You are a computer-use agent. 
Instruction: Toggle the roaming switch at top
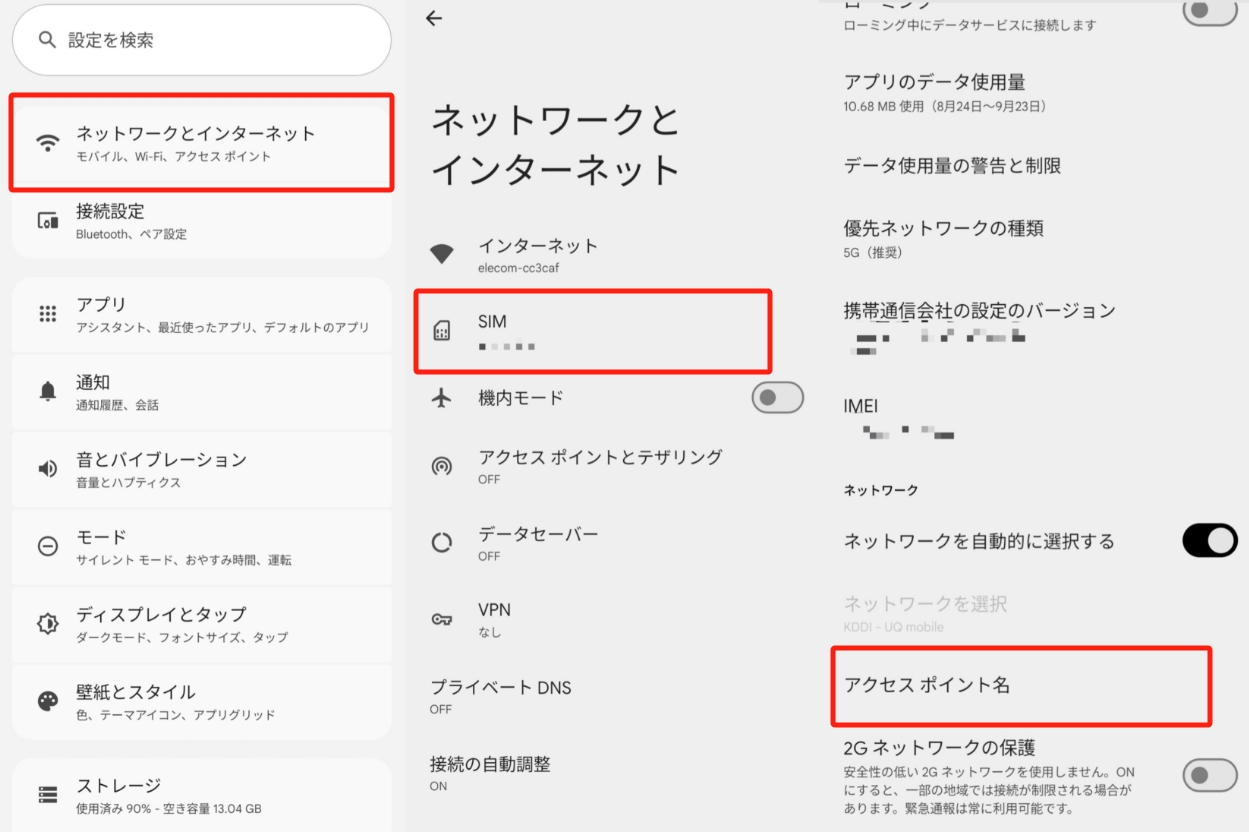coord(1210,12)
